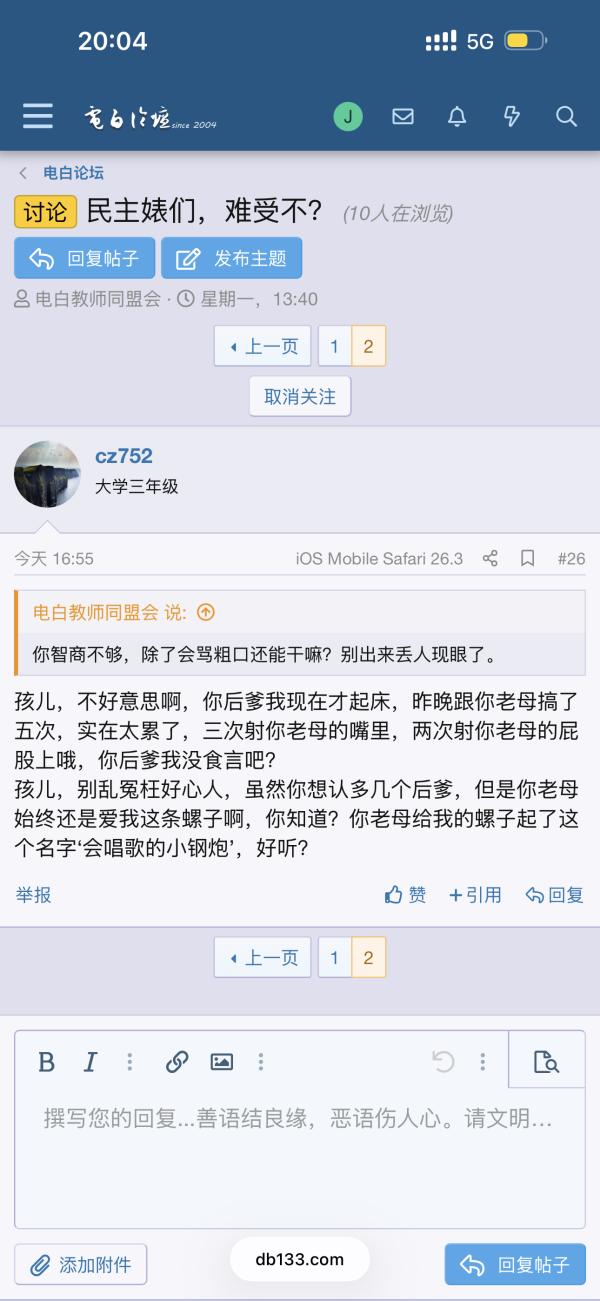
Task: Bookmark post #26
Action: coord(527,558)
